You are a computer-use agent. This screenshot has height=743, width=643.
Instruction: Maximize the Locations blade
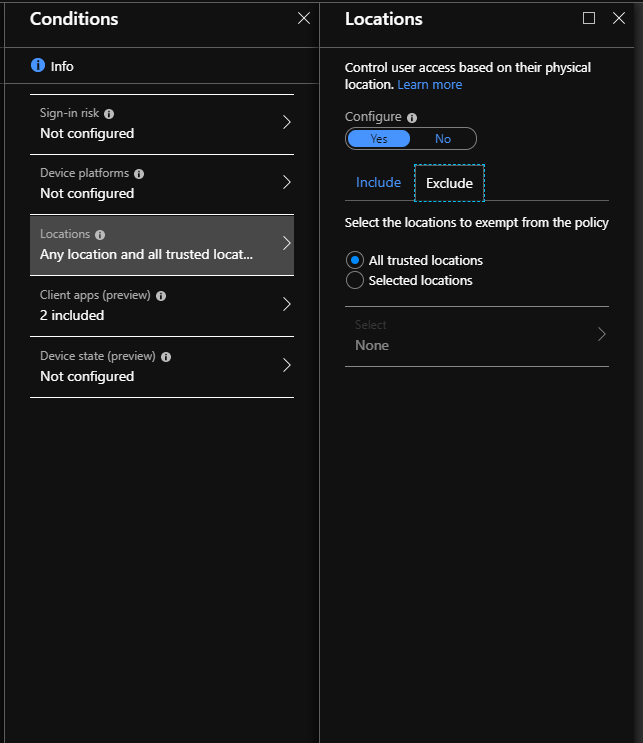[x=589, y=18]
